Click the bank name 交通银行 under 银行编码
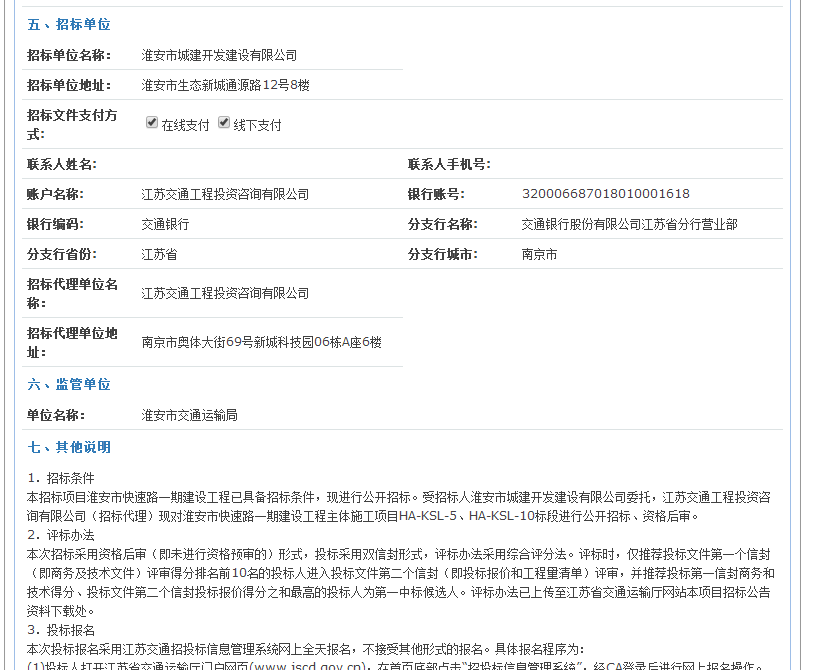Screen dimensions: 825x670 coord(165,225)
